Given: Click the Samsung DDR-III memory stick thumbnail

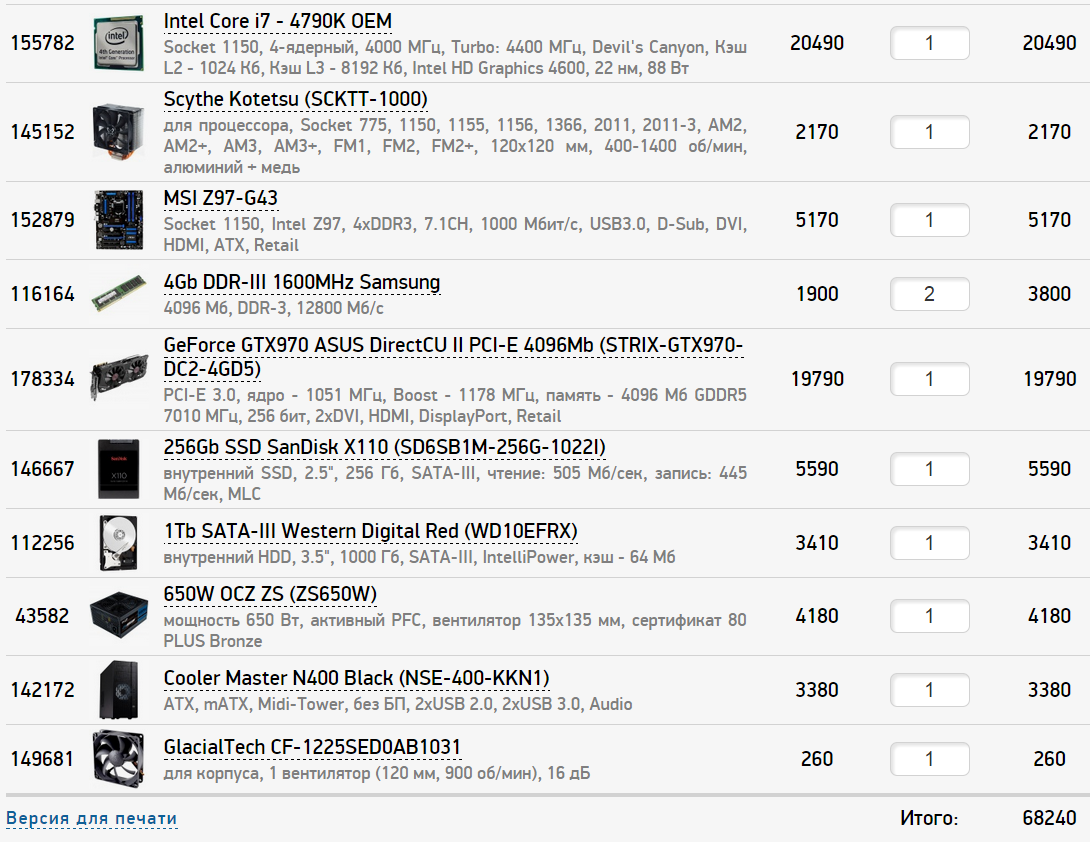Looking at the screenshot, I should point(119,293).
